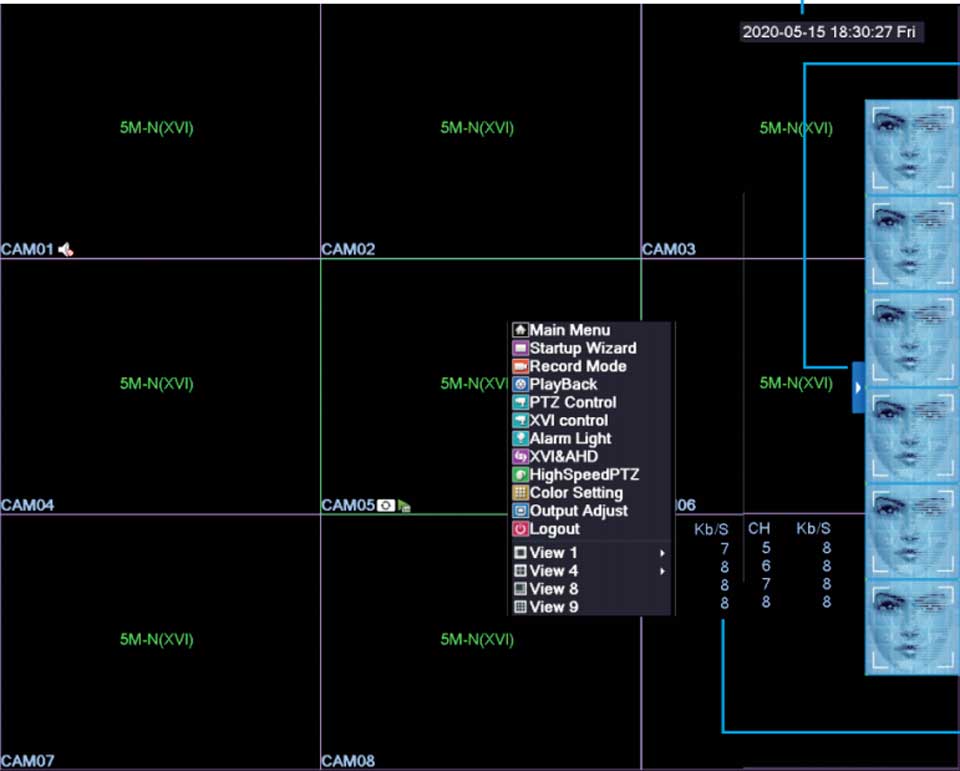Open Startup Wizard from the context menu

583,349
